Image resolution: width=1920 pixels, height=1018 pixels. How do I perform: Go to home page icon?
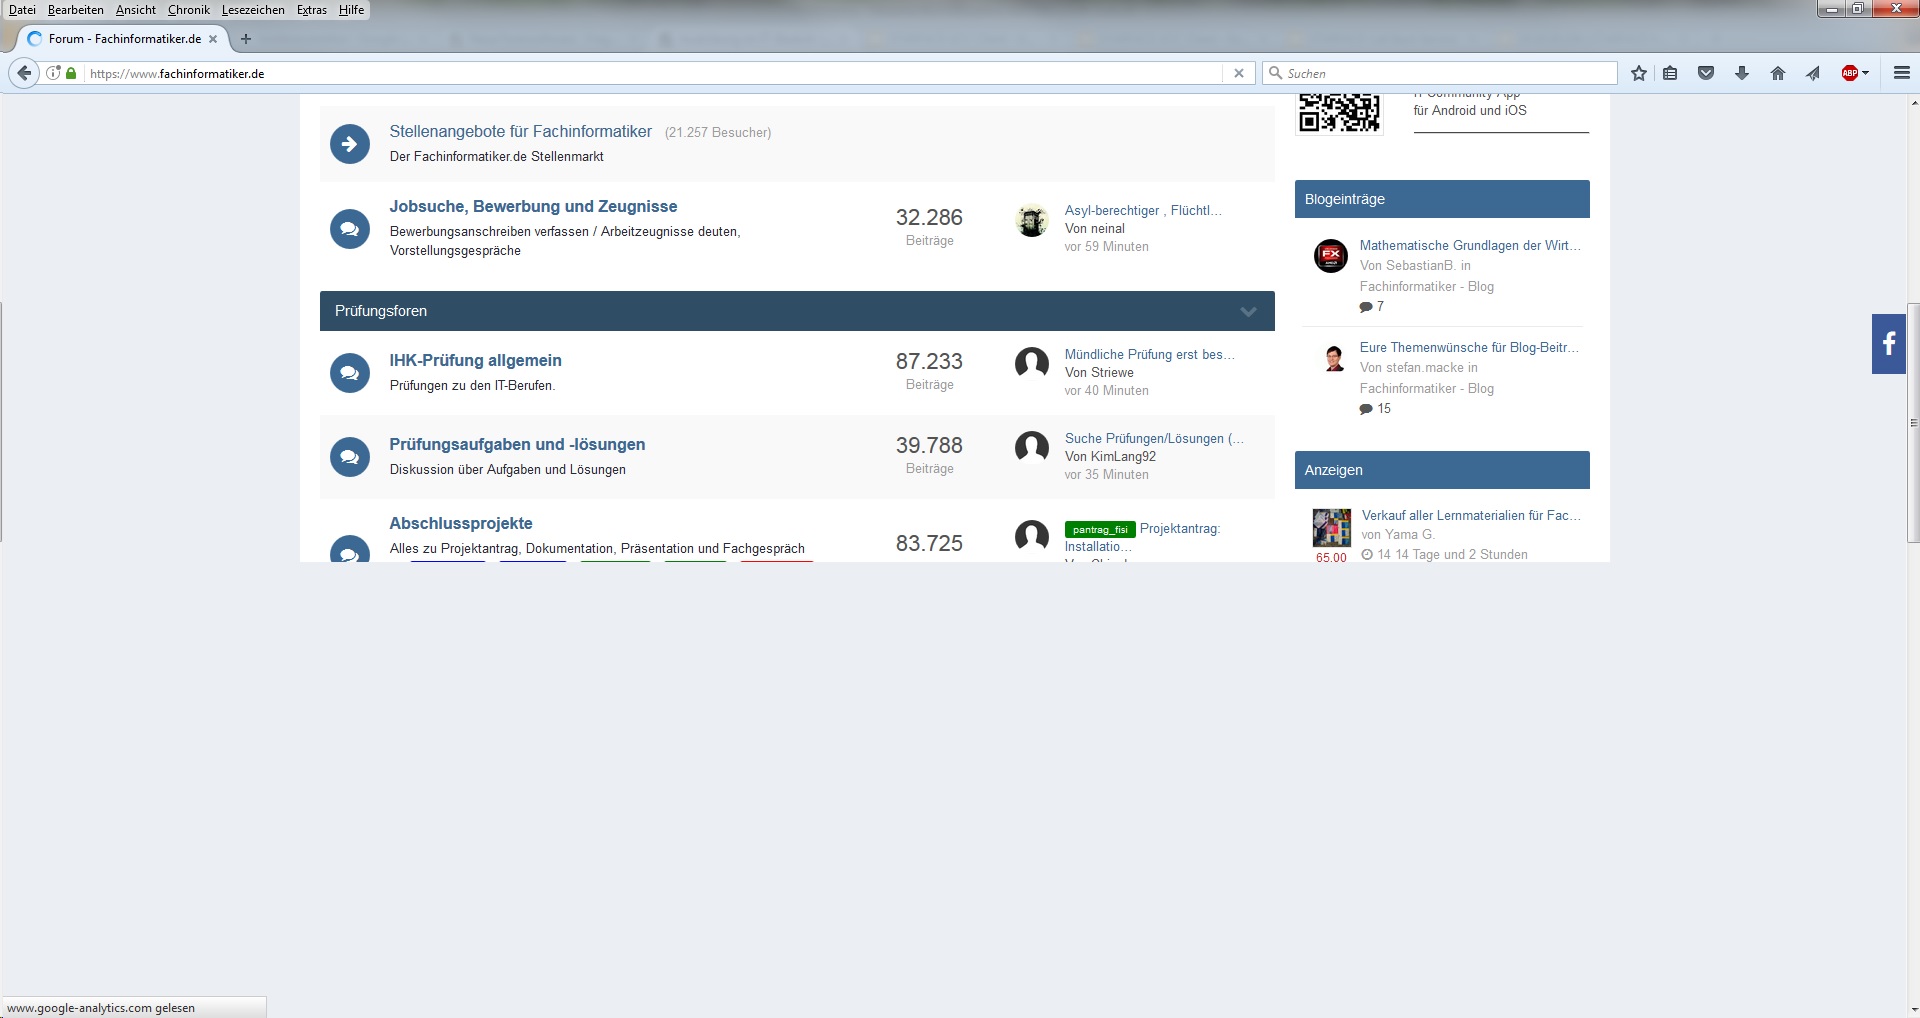1778,73
